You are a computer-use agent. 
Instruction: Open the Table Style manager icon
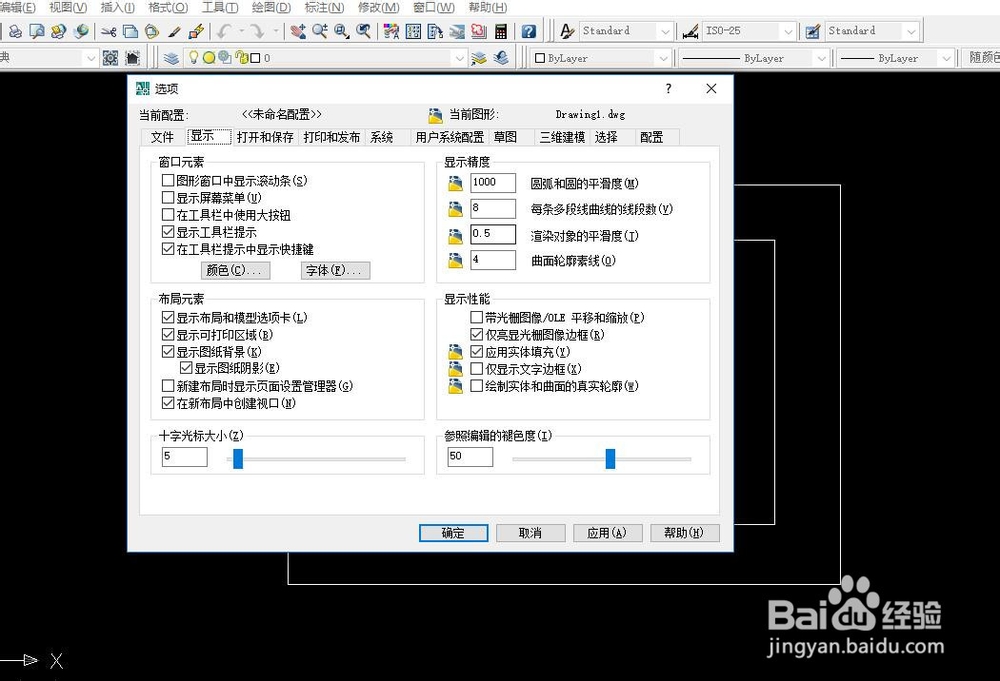pos(812,31)
